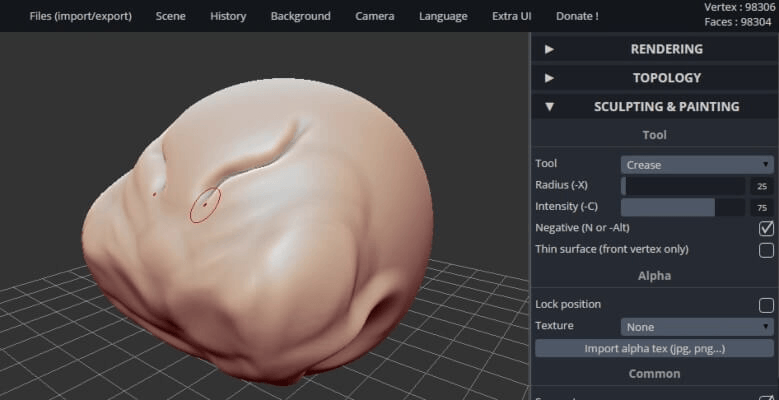Open the Files (import/export) menu

(x=80, y=16)
